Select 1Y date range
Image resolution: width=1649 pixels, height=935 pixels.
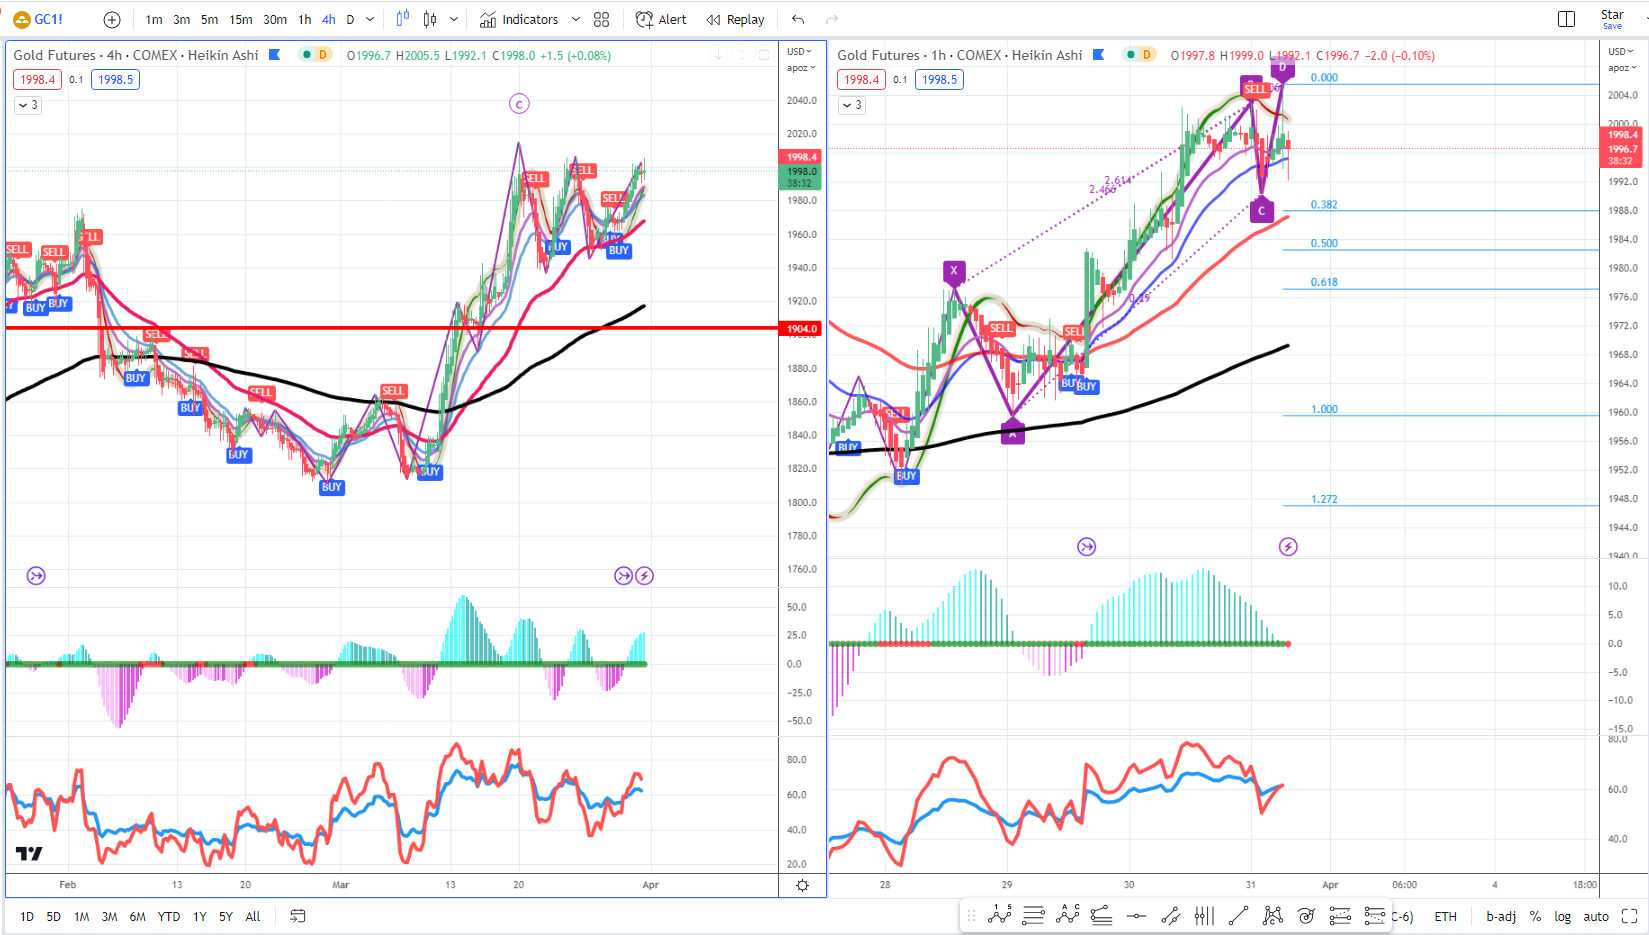(x=200, y=916)
